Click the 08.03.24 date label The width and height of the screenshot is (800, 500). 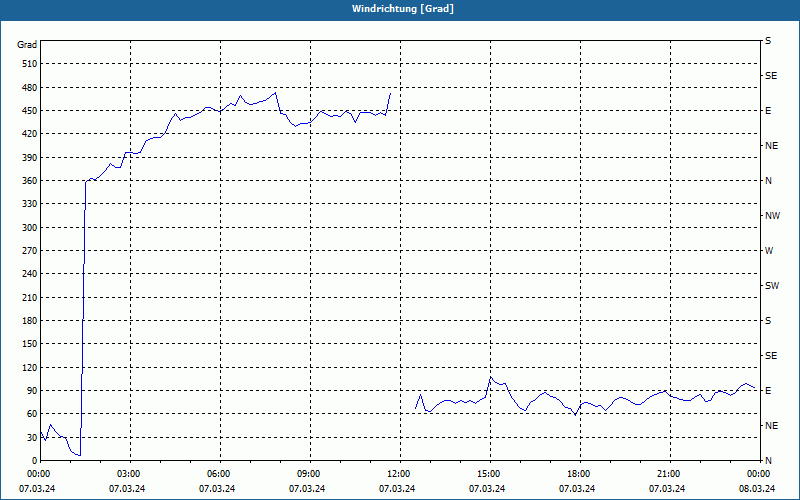757,489
